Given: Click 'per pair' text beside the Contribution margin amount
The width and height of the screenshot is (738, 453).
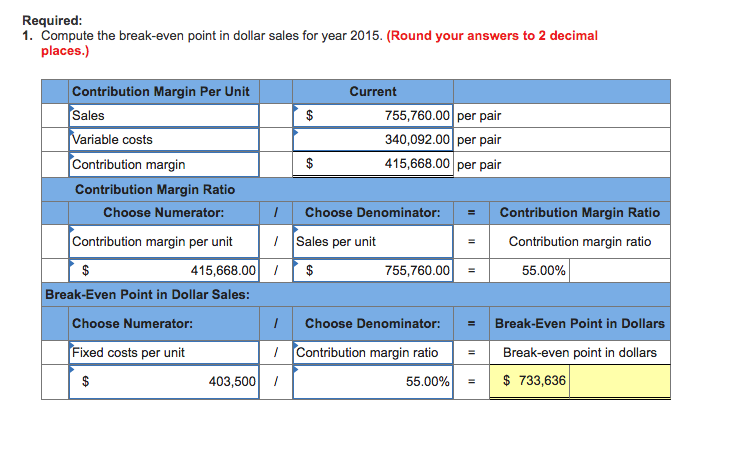Looking at the screenshot, I should (x=479, y=165).
